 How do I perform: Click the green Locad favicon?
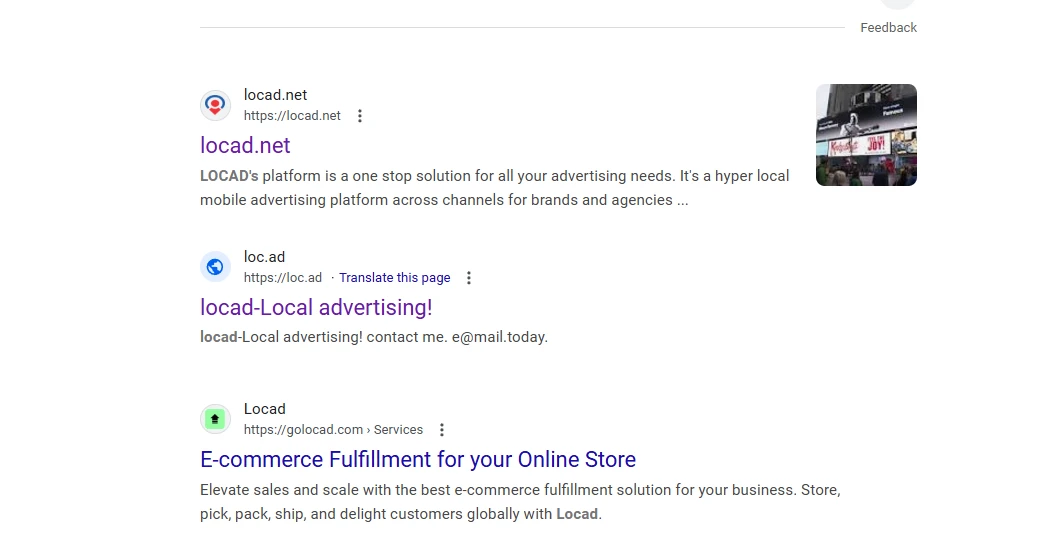click(x=215, y=419)
